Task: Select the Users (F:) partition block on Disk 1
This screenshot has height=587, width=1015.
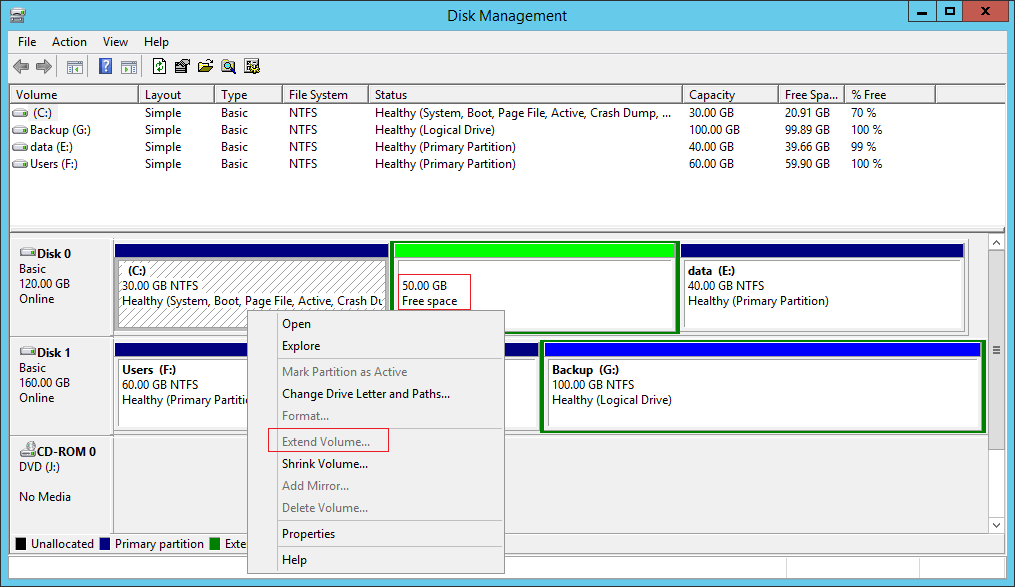Action: [x=181, y=386]
